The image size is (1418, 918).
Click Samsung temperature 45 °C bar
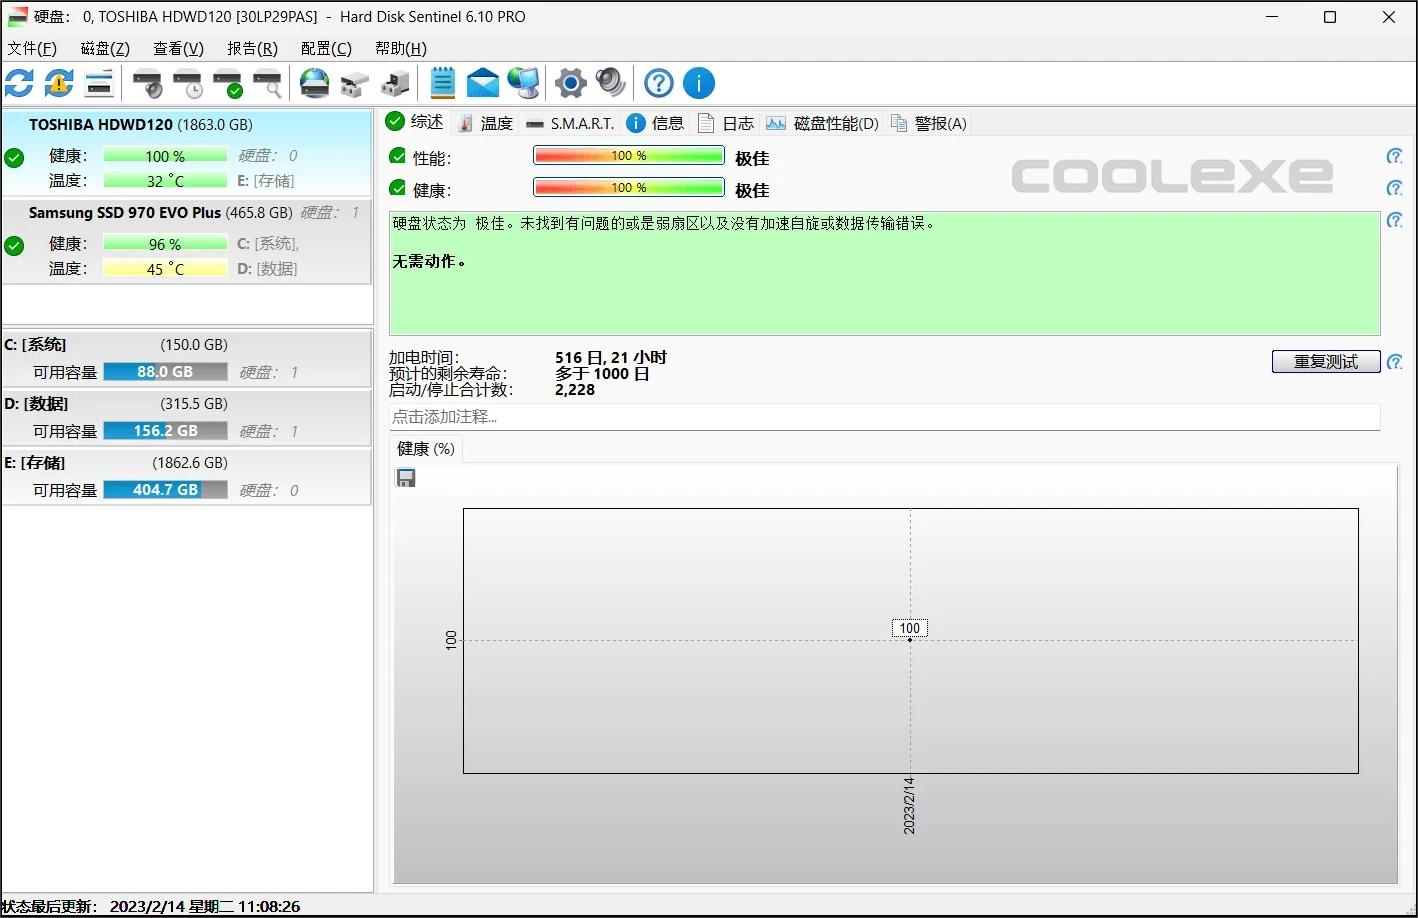165,269
